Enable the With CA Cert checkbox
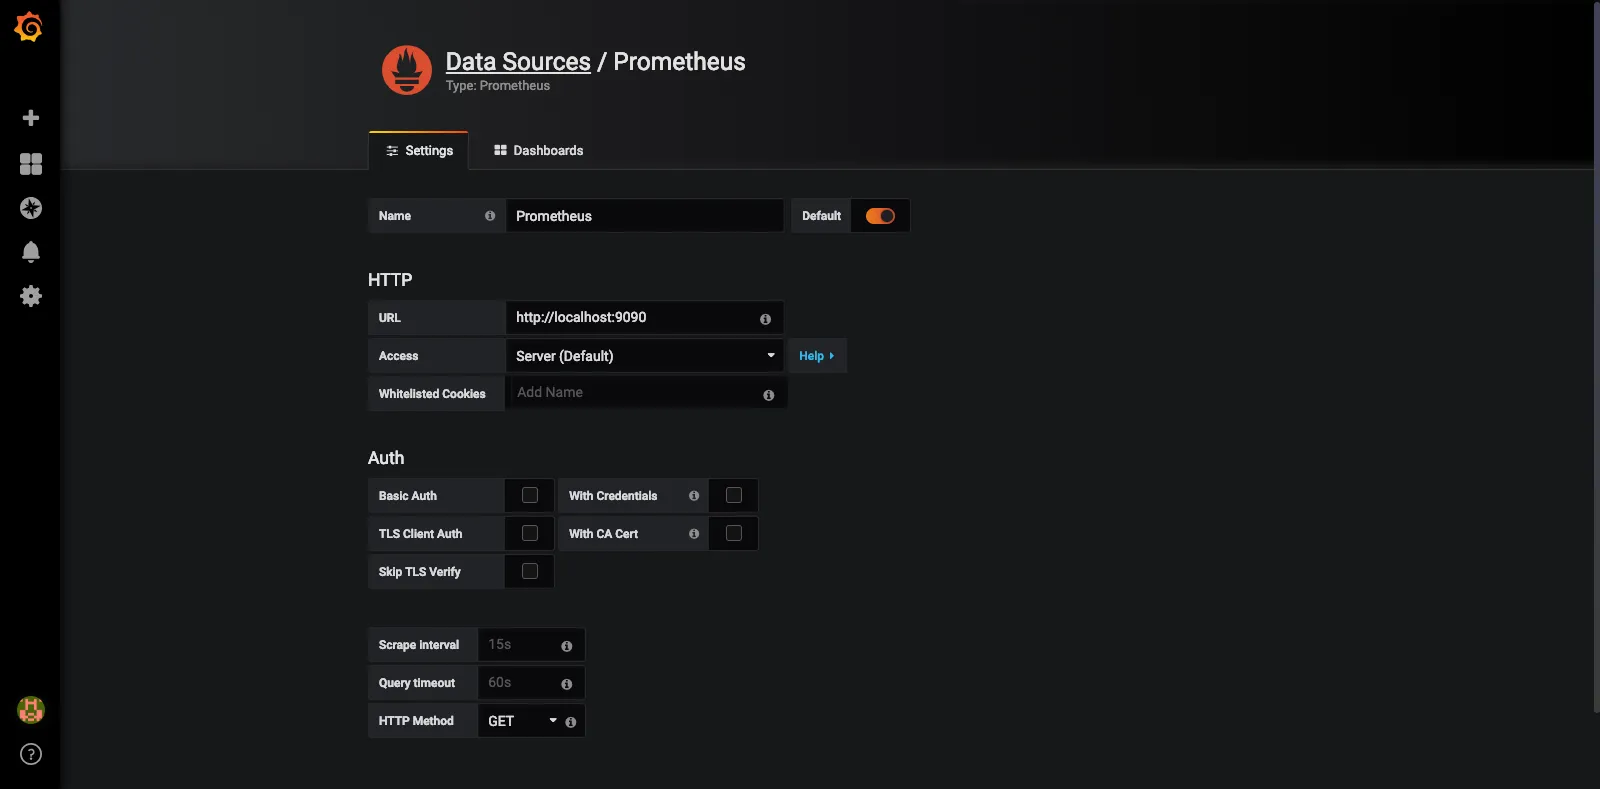1600x789 pixels. click(x=733, y=533)
